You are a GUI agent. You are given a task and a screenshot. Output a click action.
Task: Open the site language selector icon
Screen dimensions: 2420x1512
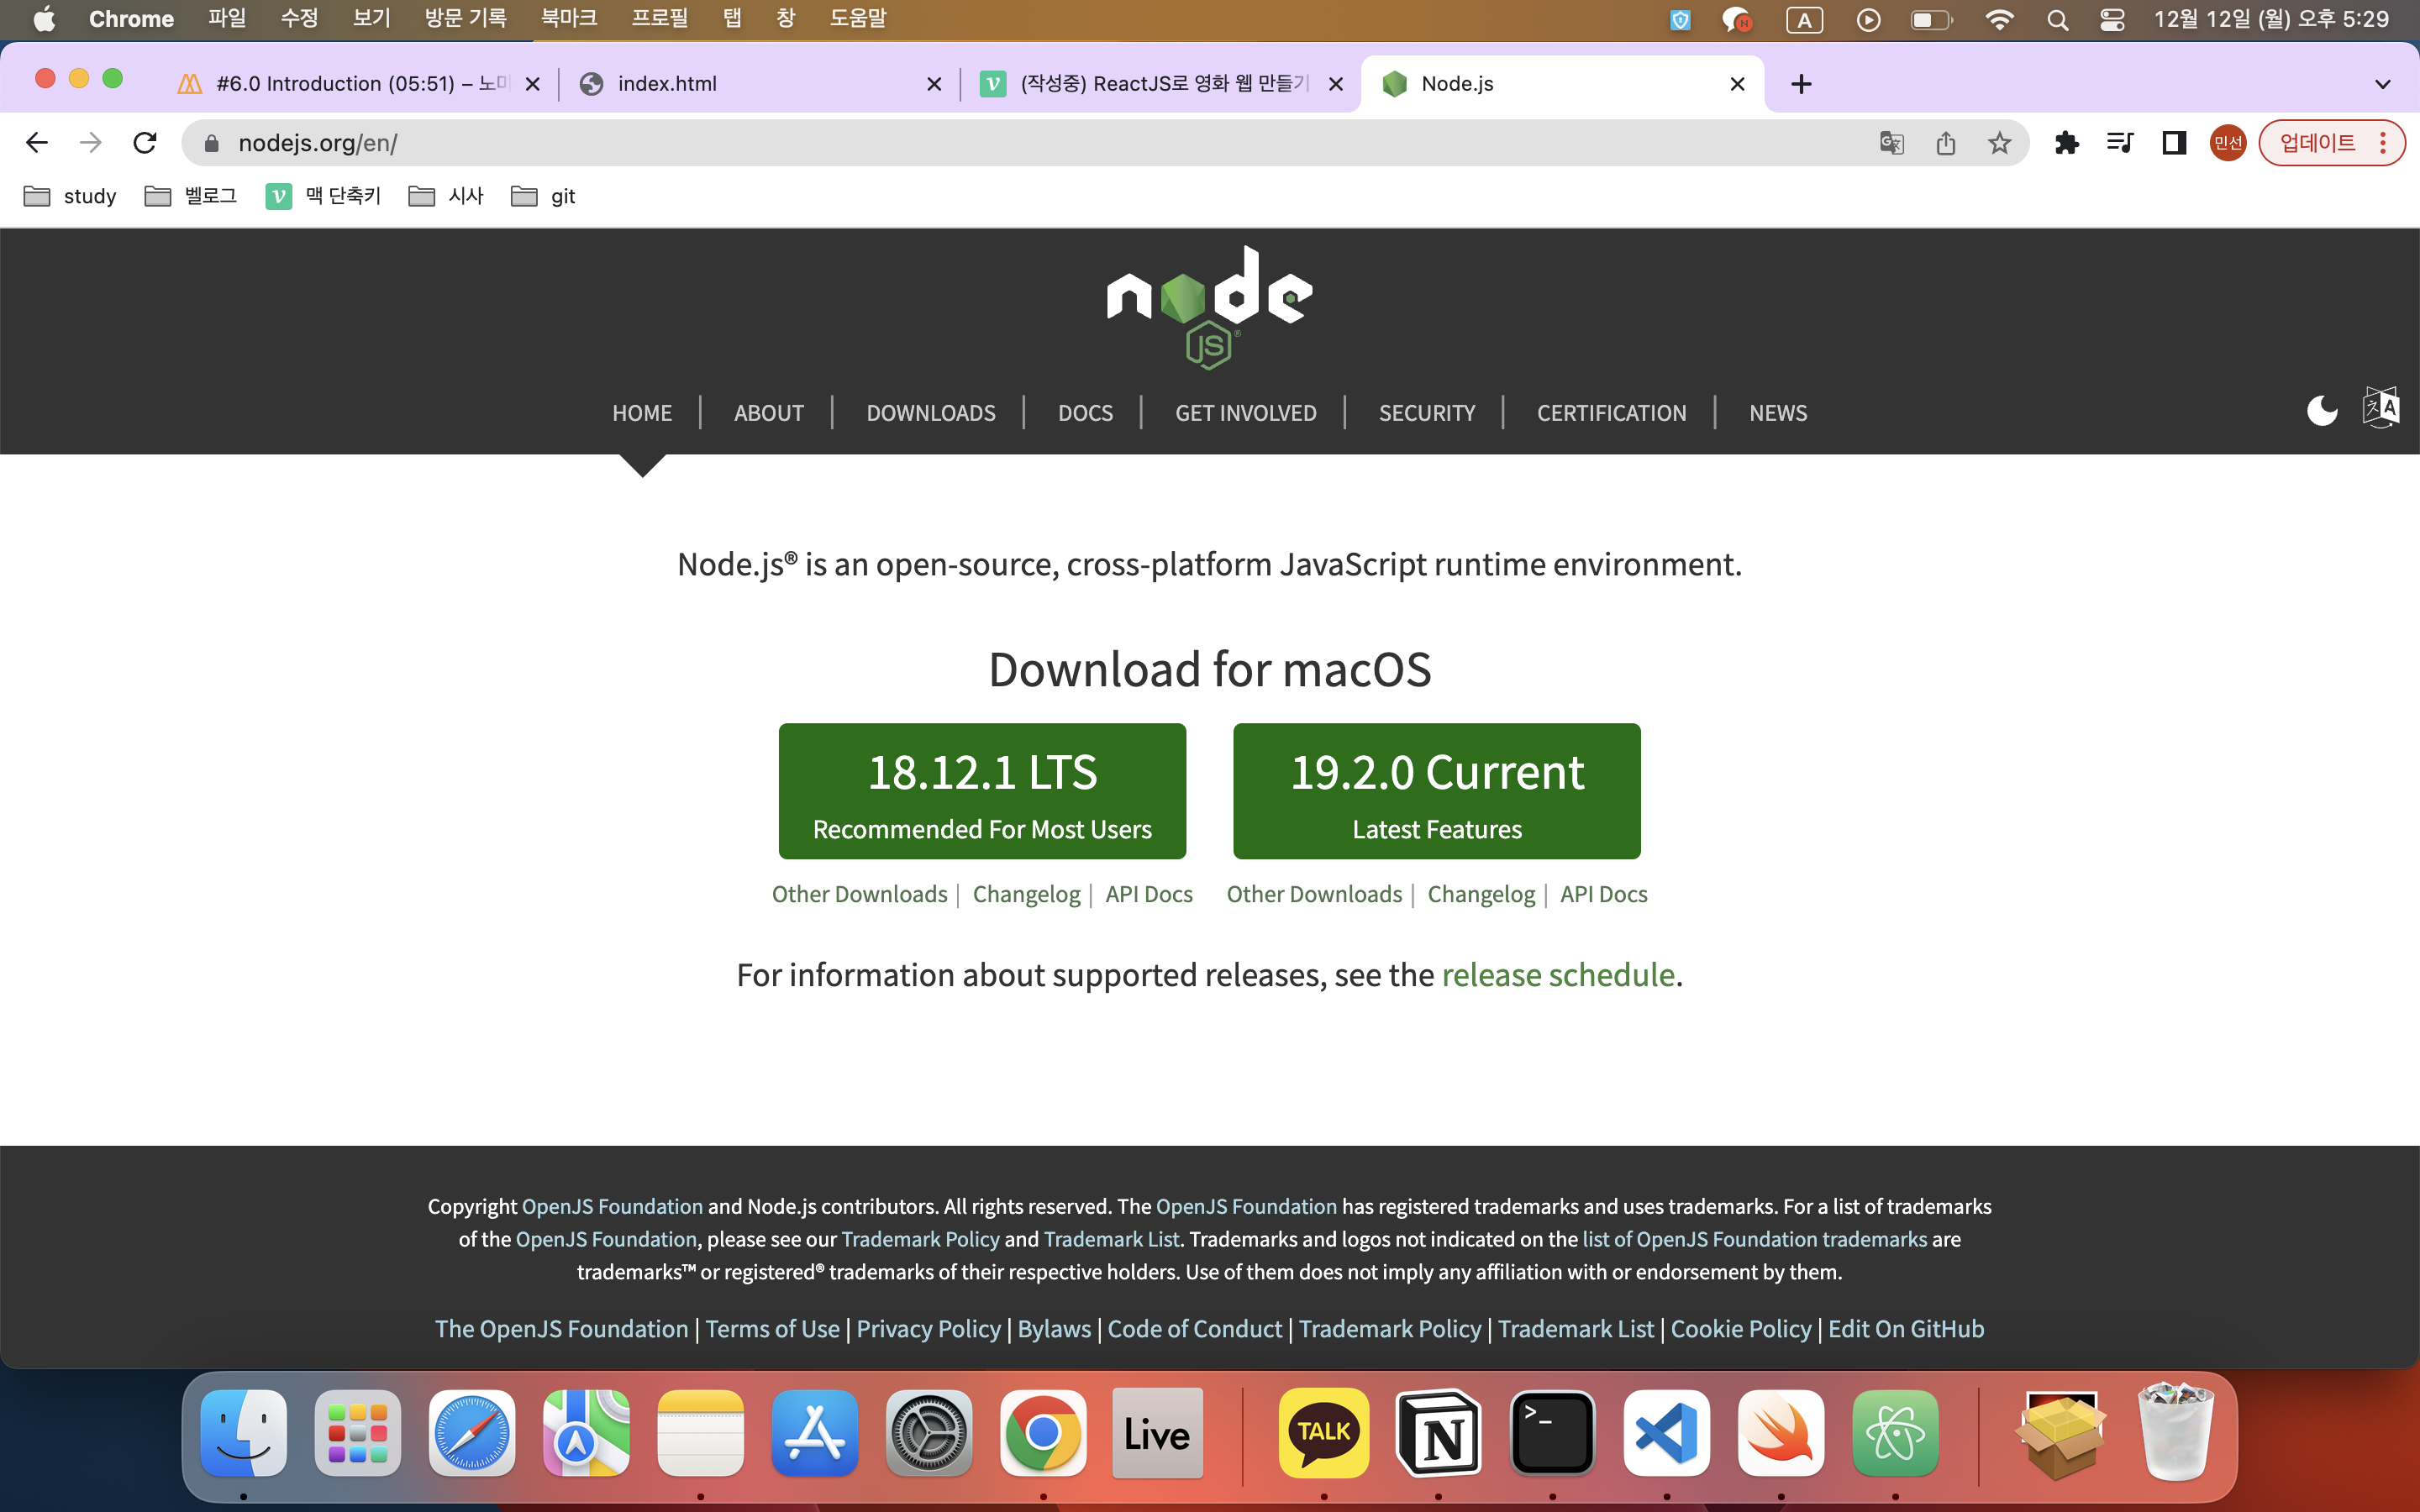2381,408
